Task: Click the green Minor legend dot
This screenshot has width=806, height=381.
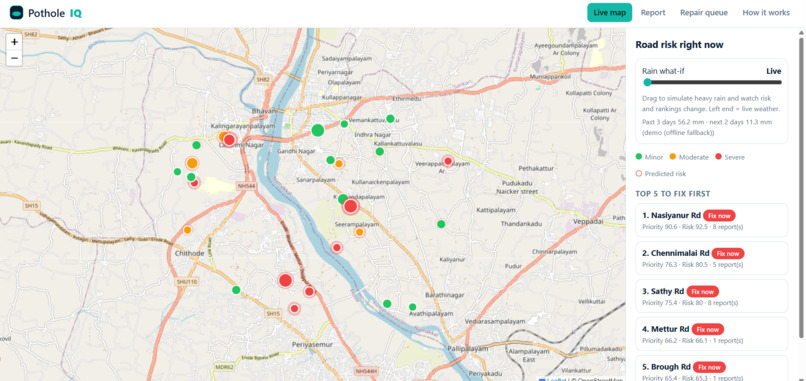Action: (639, 157)
